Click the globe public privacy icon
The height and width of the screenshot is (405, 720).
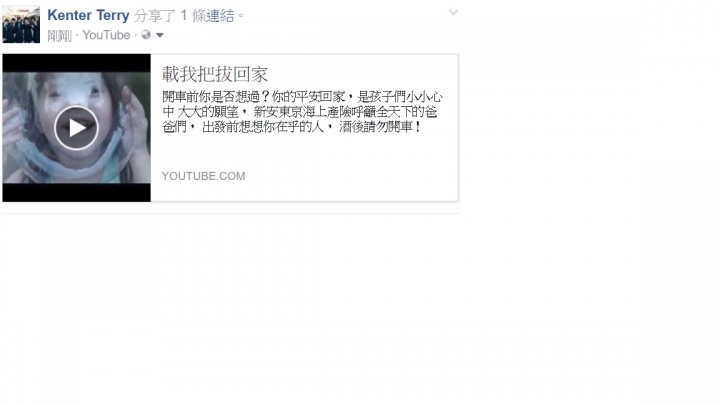point(146,35)
